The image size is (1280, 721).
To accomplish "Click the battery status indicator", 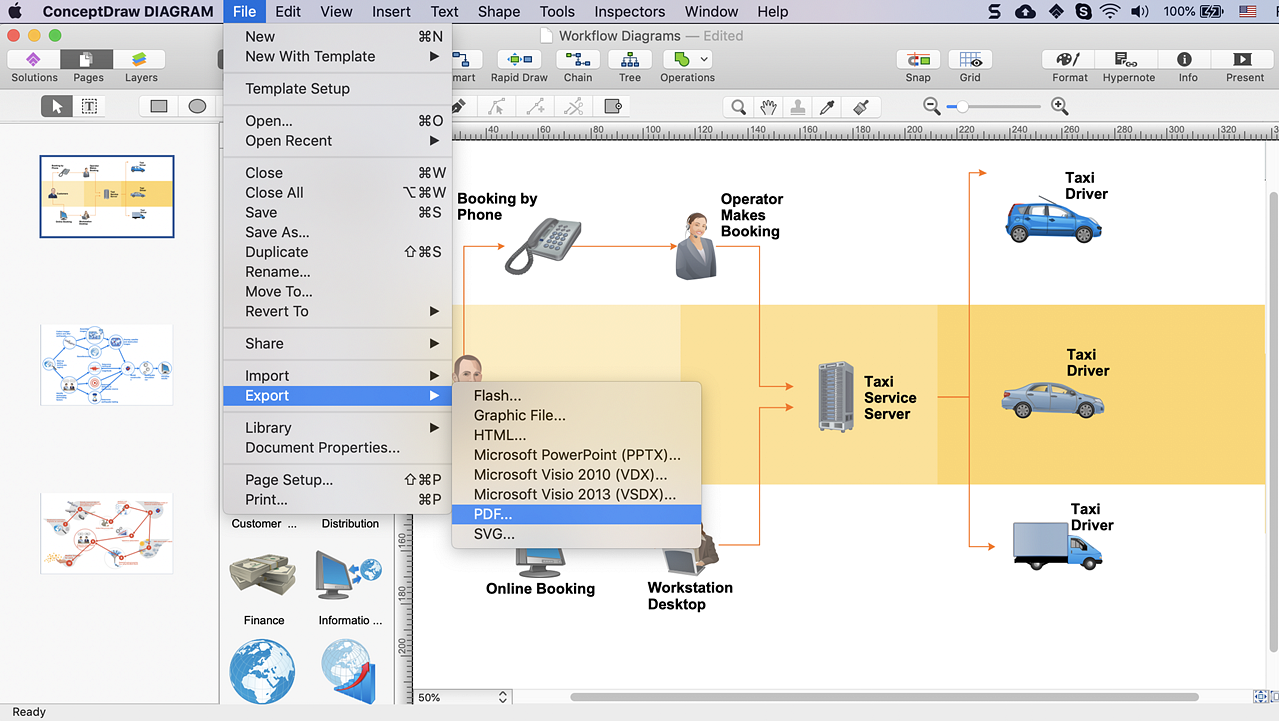I will 1213,12.
